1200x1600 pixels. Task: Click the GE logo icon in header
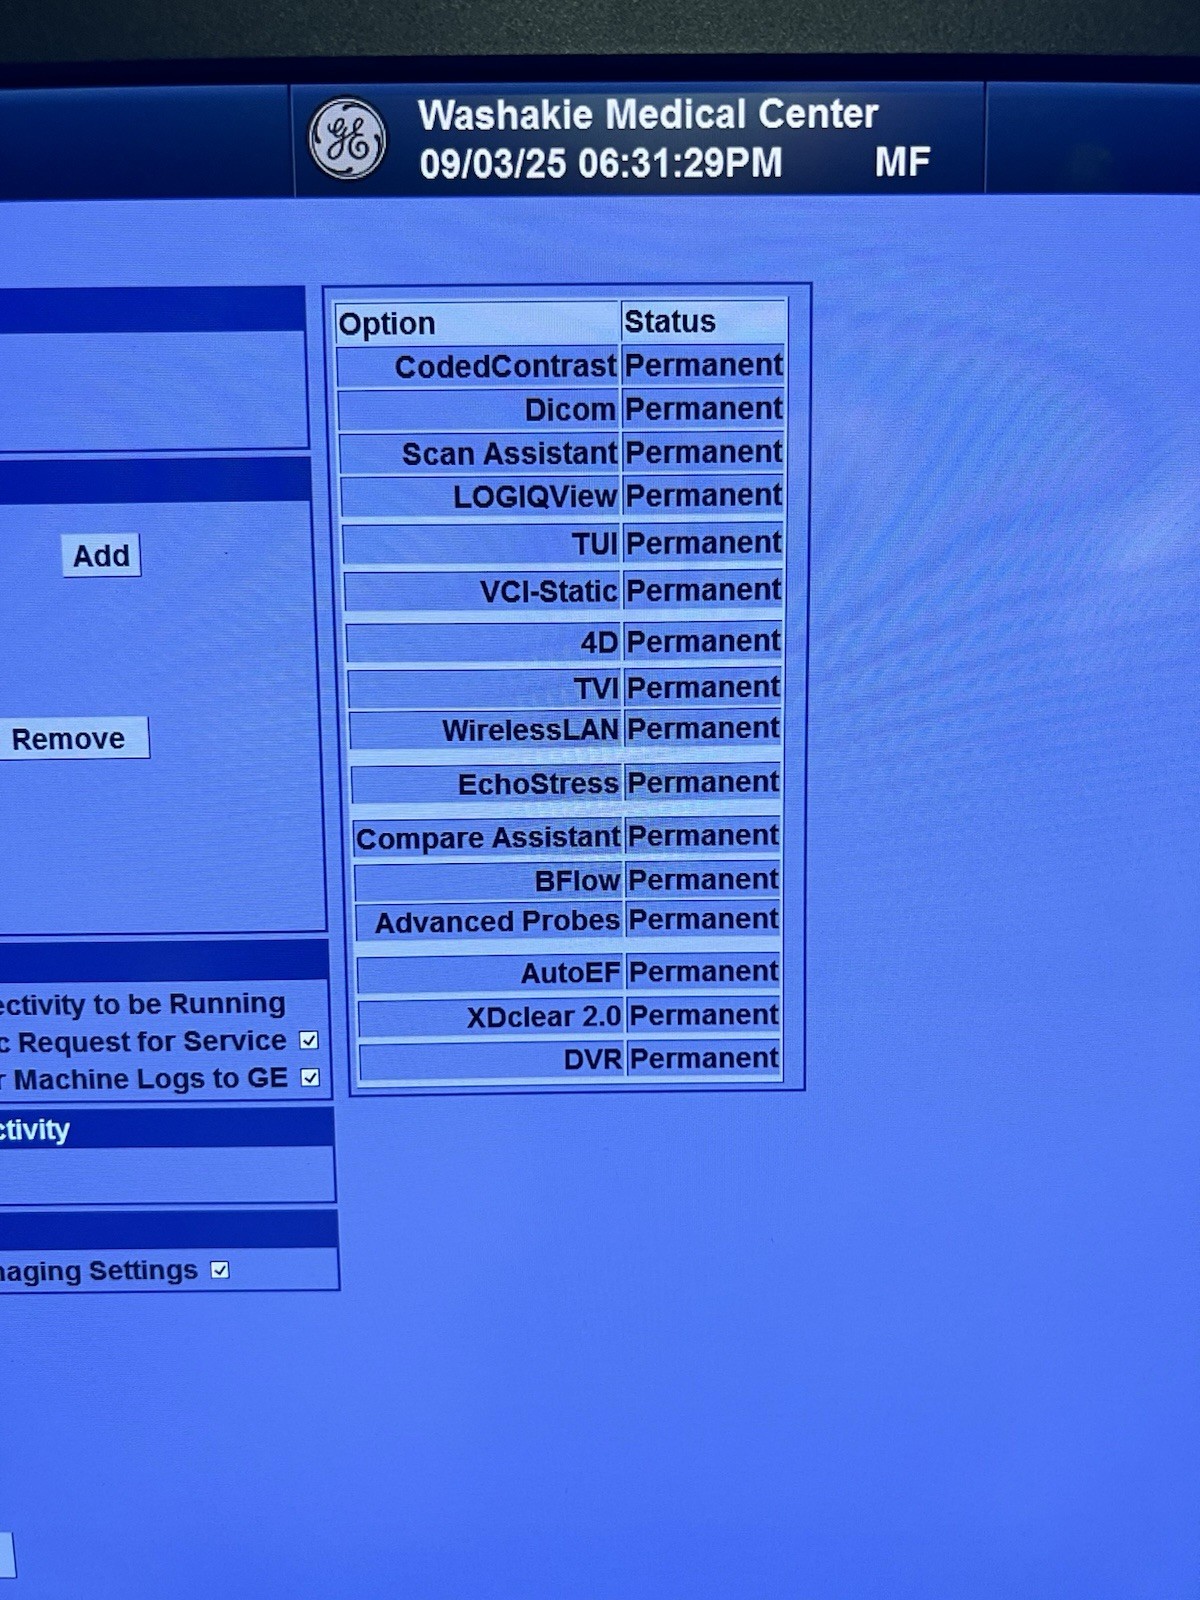point(347,139)
